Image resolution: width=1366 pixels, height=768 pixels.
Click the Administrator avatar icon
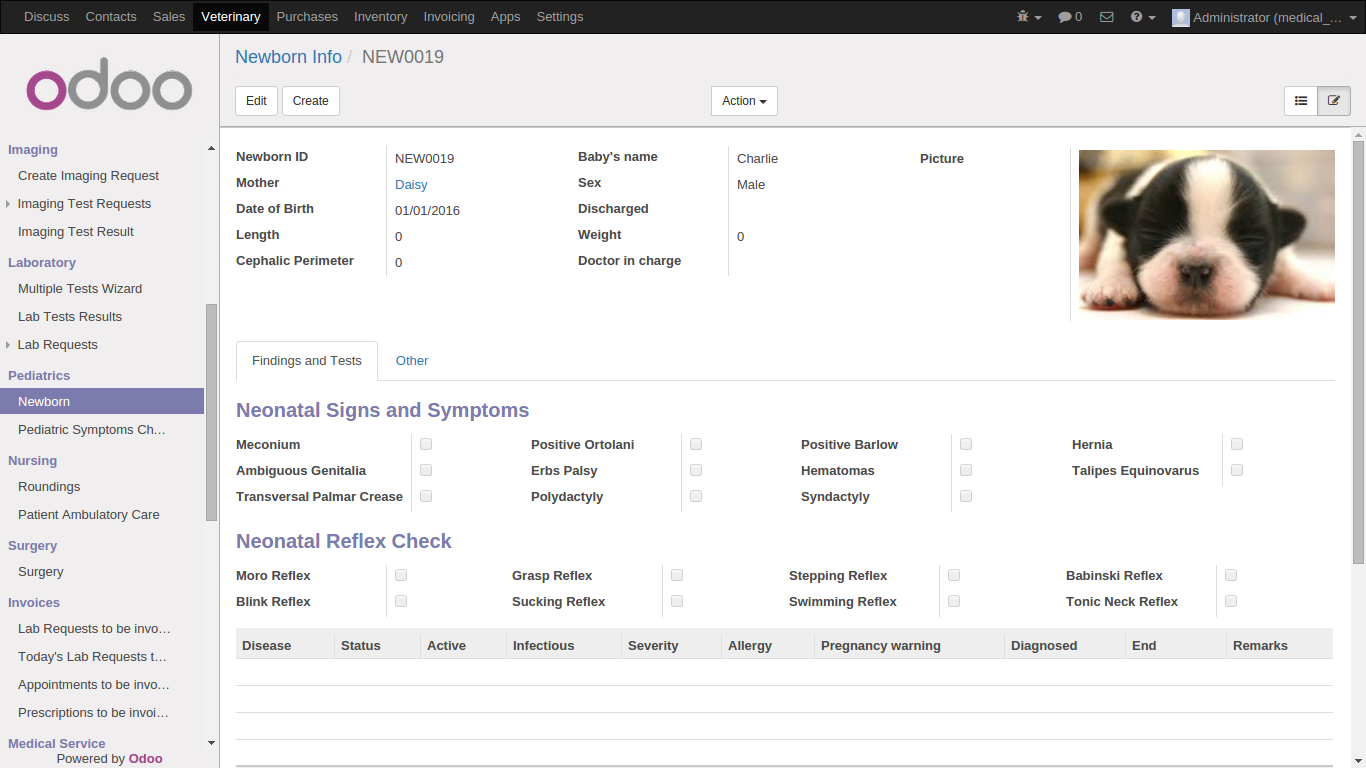[1180, 17]
